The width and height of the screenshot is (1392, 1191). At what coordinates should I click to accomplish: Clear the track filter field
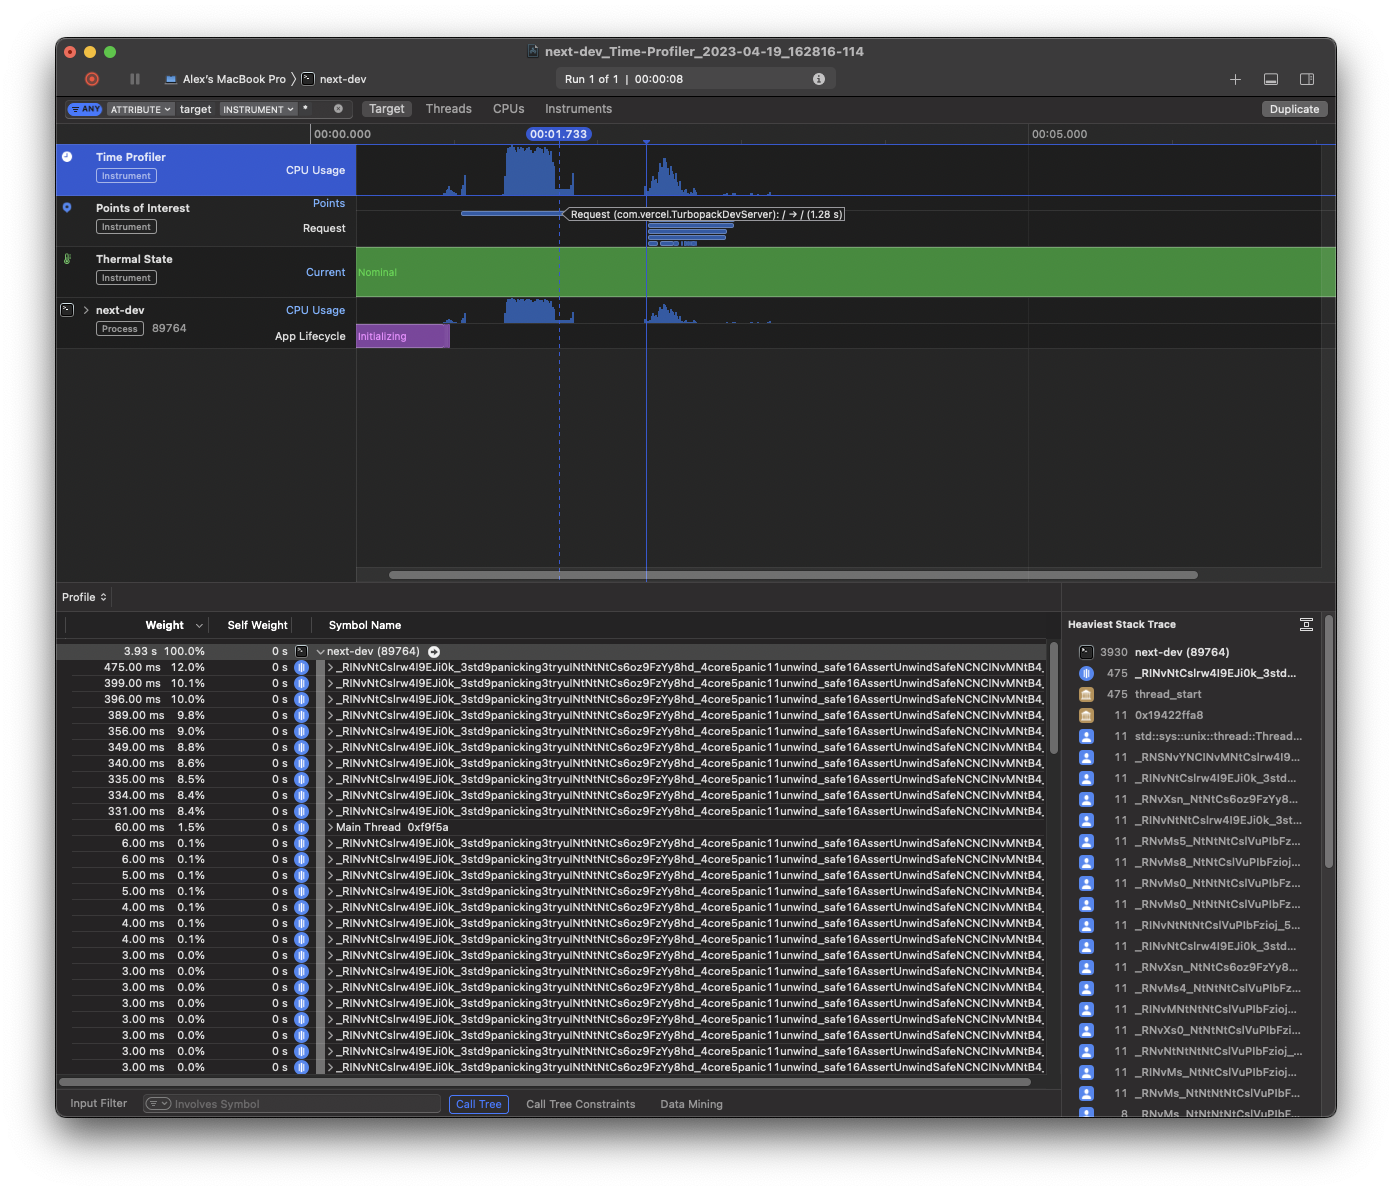(x=338, y=109)
